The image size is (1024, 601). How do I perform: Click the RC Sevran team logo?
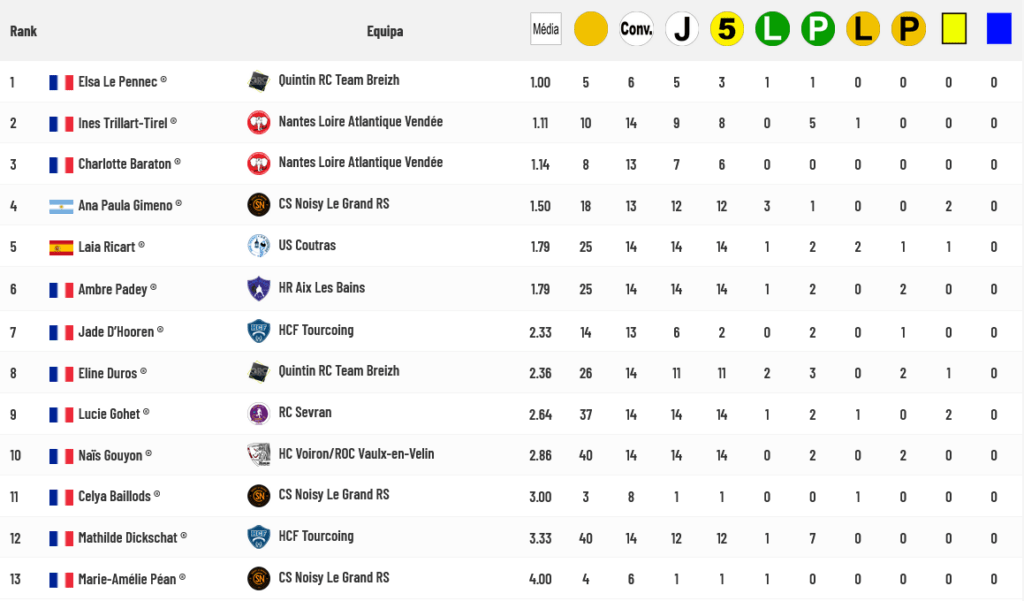[x=259, y=414]
